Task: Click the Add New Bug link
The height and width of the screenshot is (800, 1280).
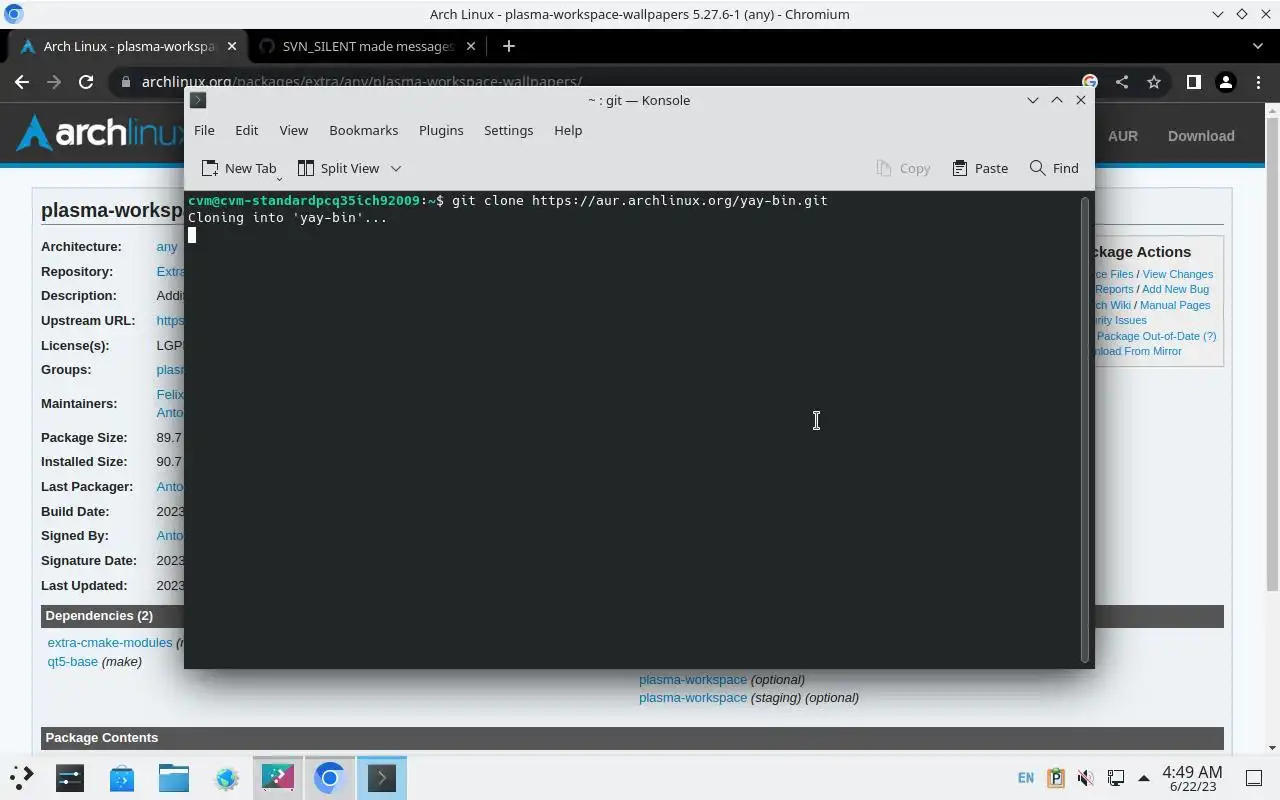Action: (x=1175, y=289)
